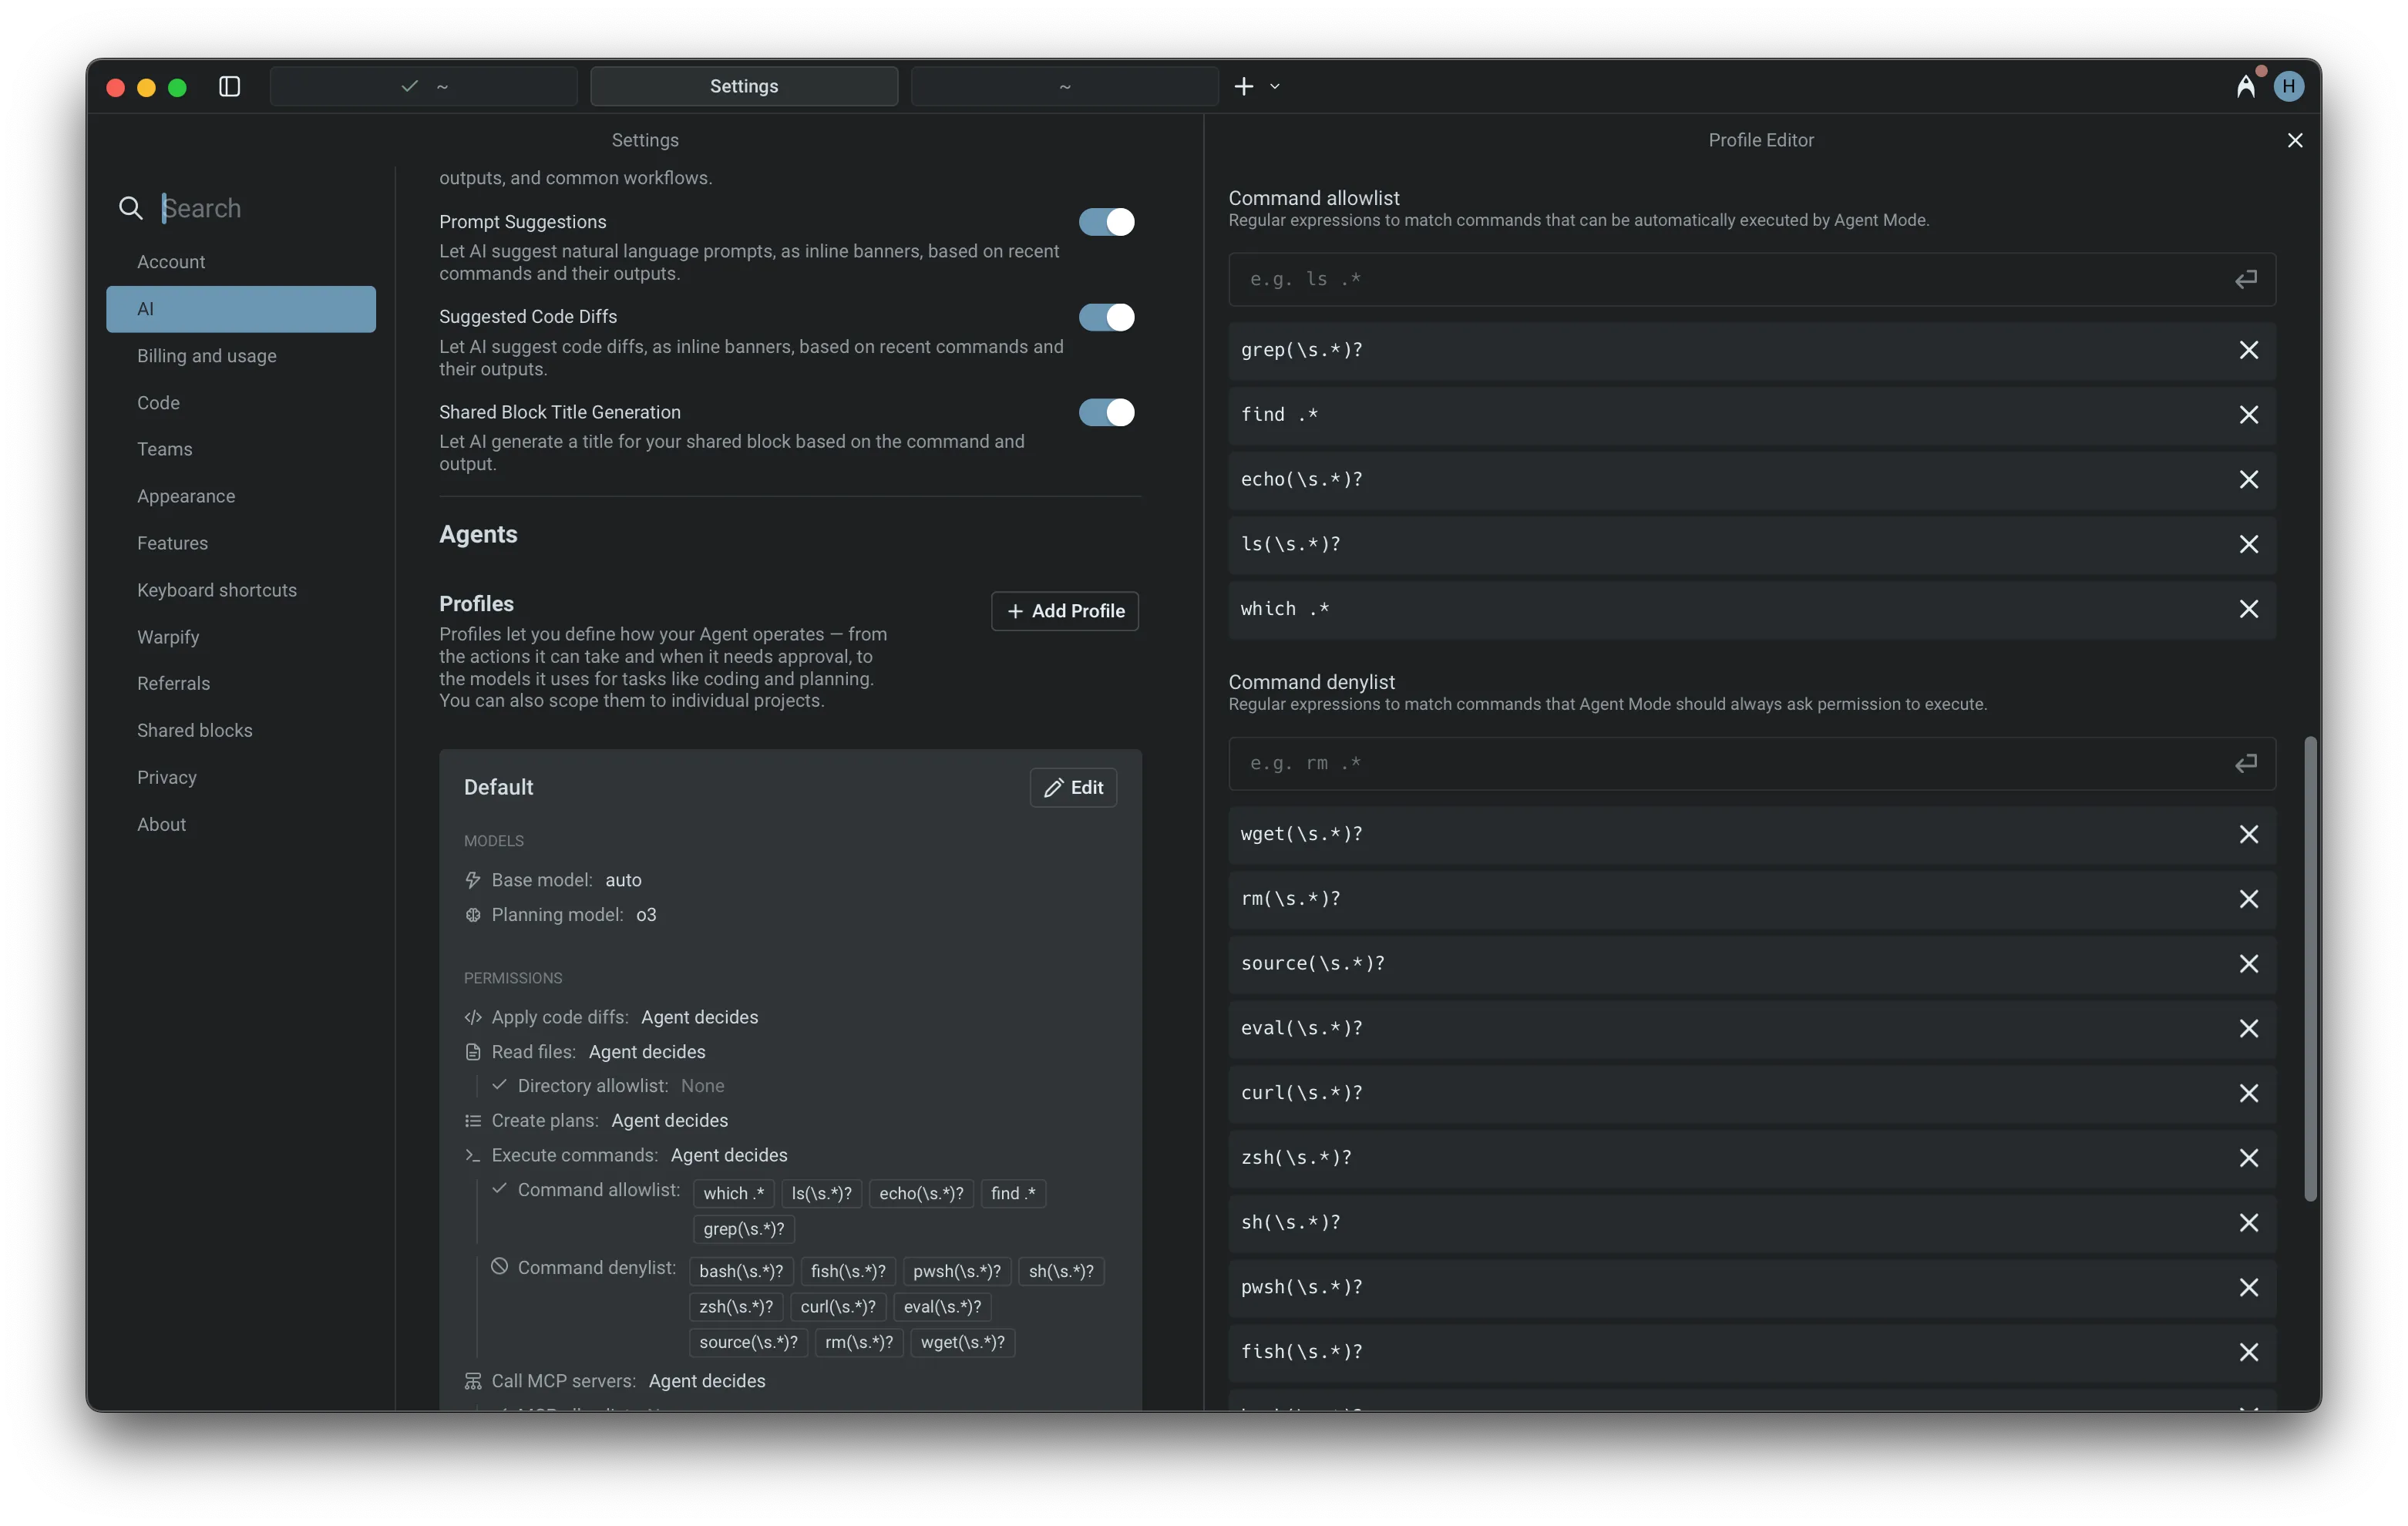Click the return arrow in the allowlist input

(2245, 279)
